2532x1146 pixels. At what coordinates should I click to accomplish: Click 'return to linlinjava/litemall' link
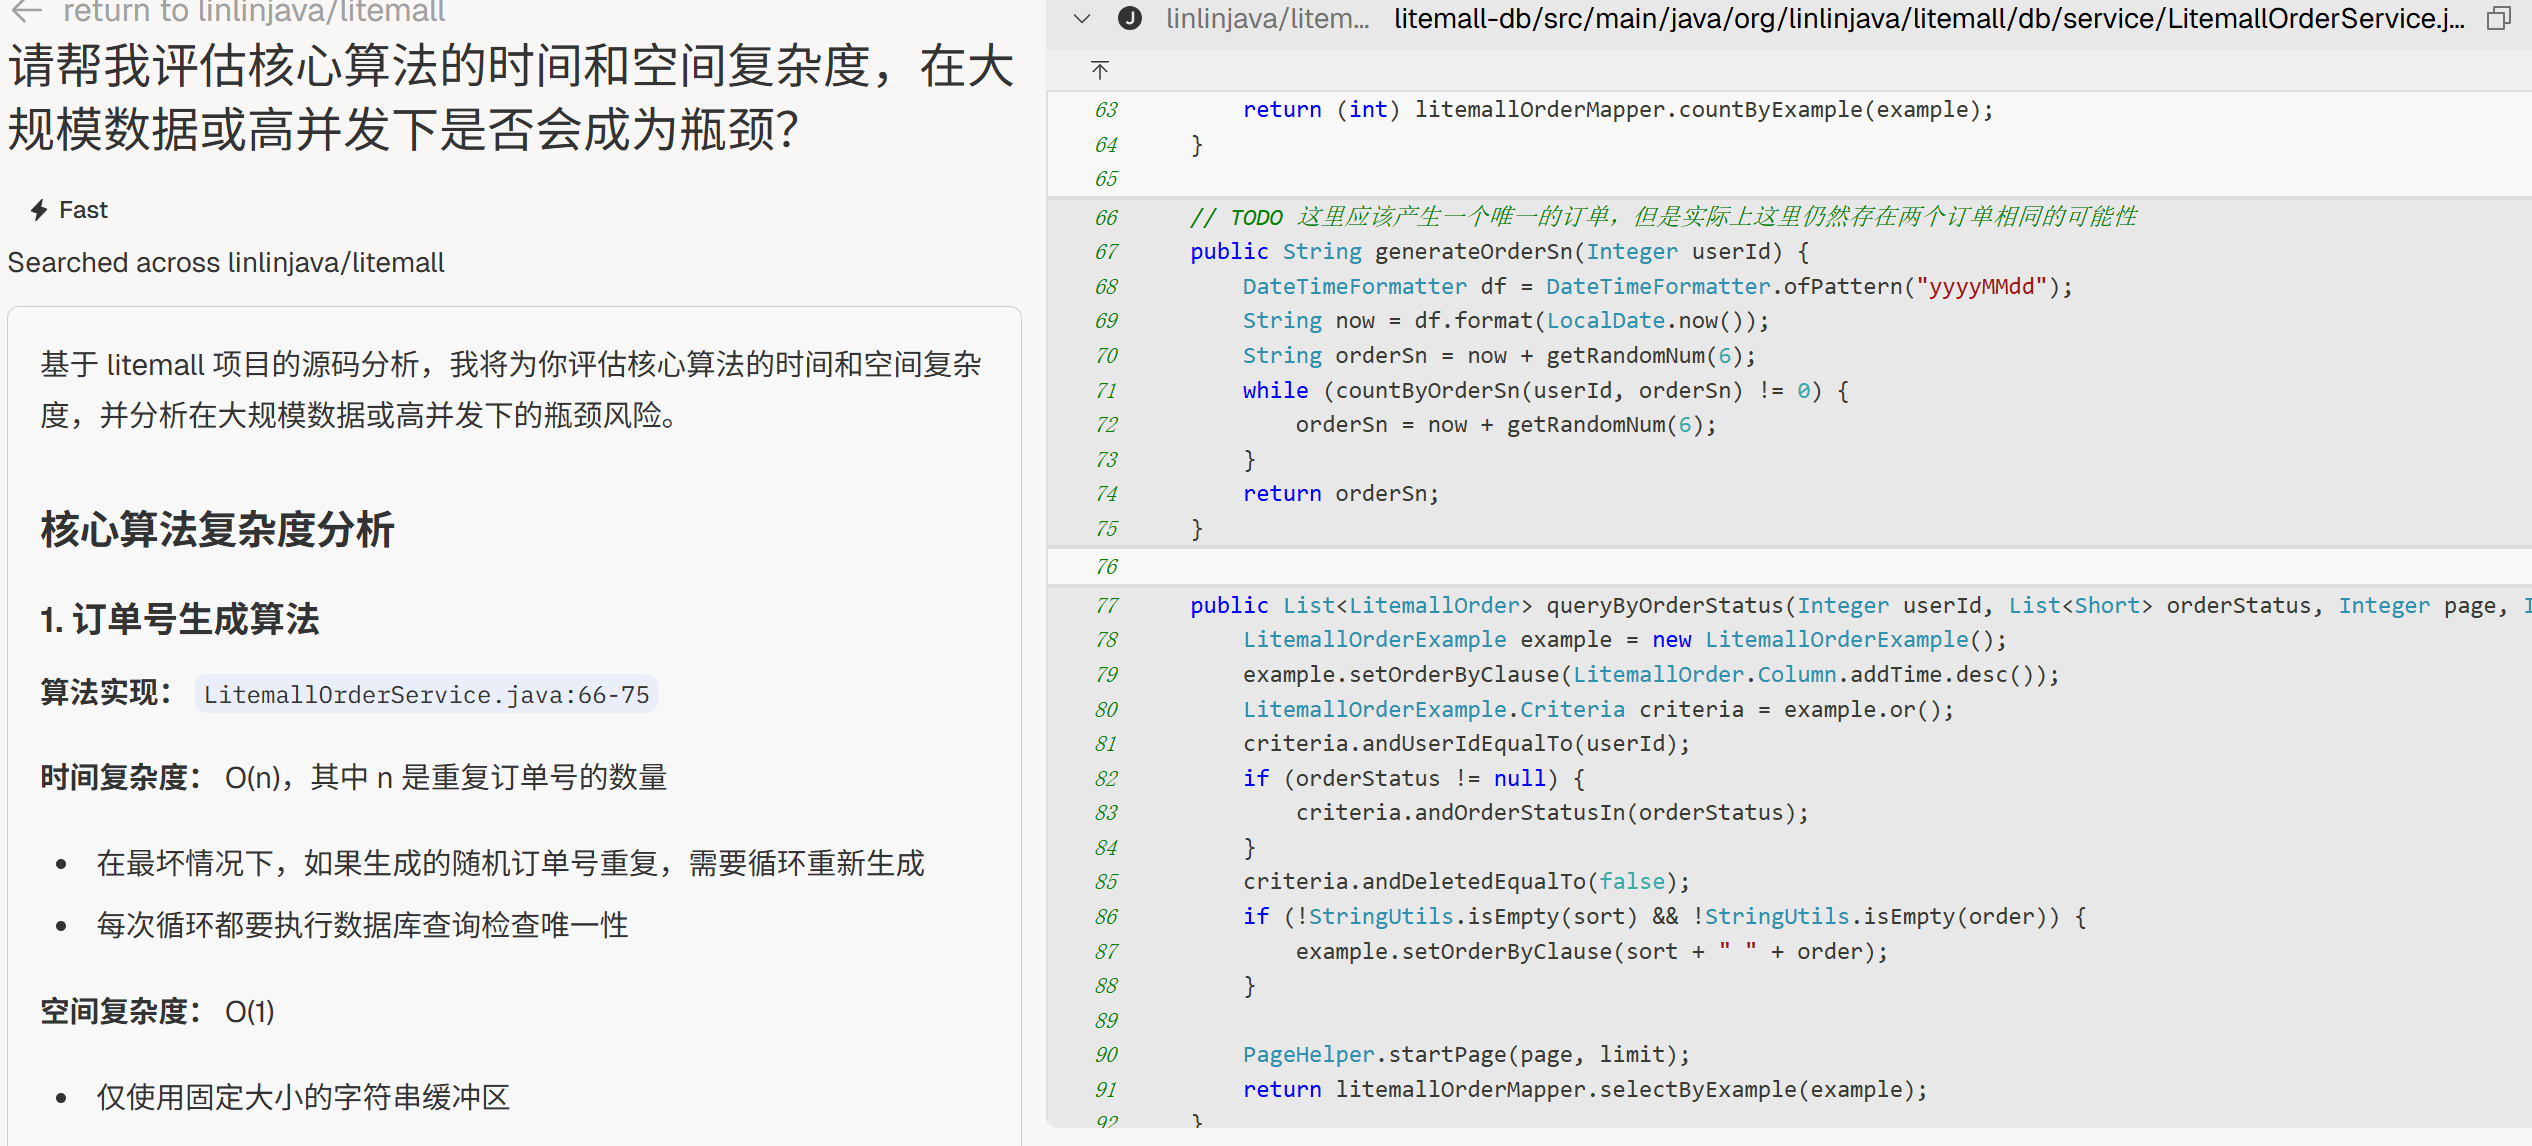tap(254, 12)
